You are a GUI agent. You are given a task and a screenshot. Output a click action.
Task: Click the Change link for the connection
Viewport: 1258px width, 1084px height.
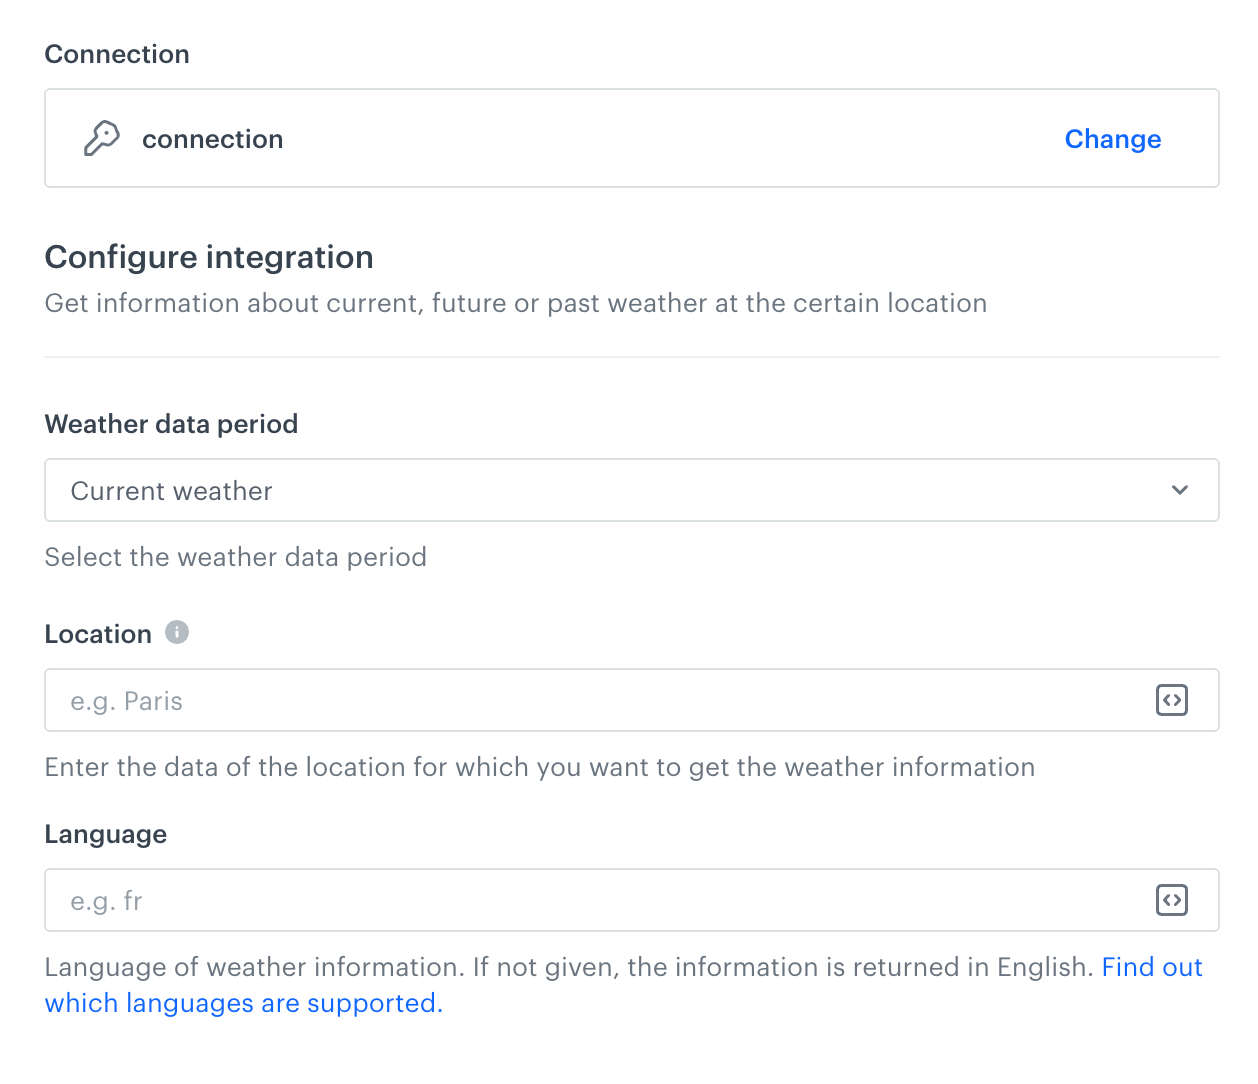point(1113,139)
